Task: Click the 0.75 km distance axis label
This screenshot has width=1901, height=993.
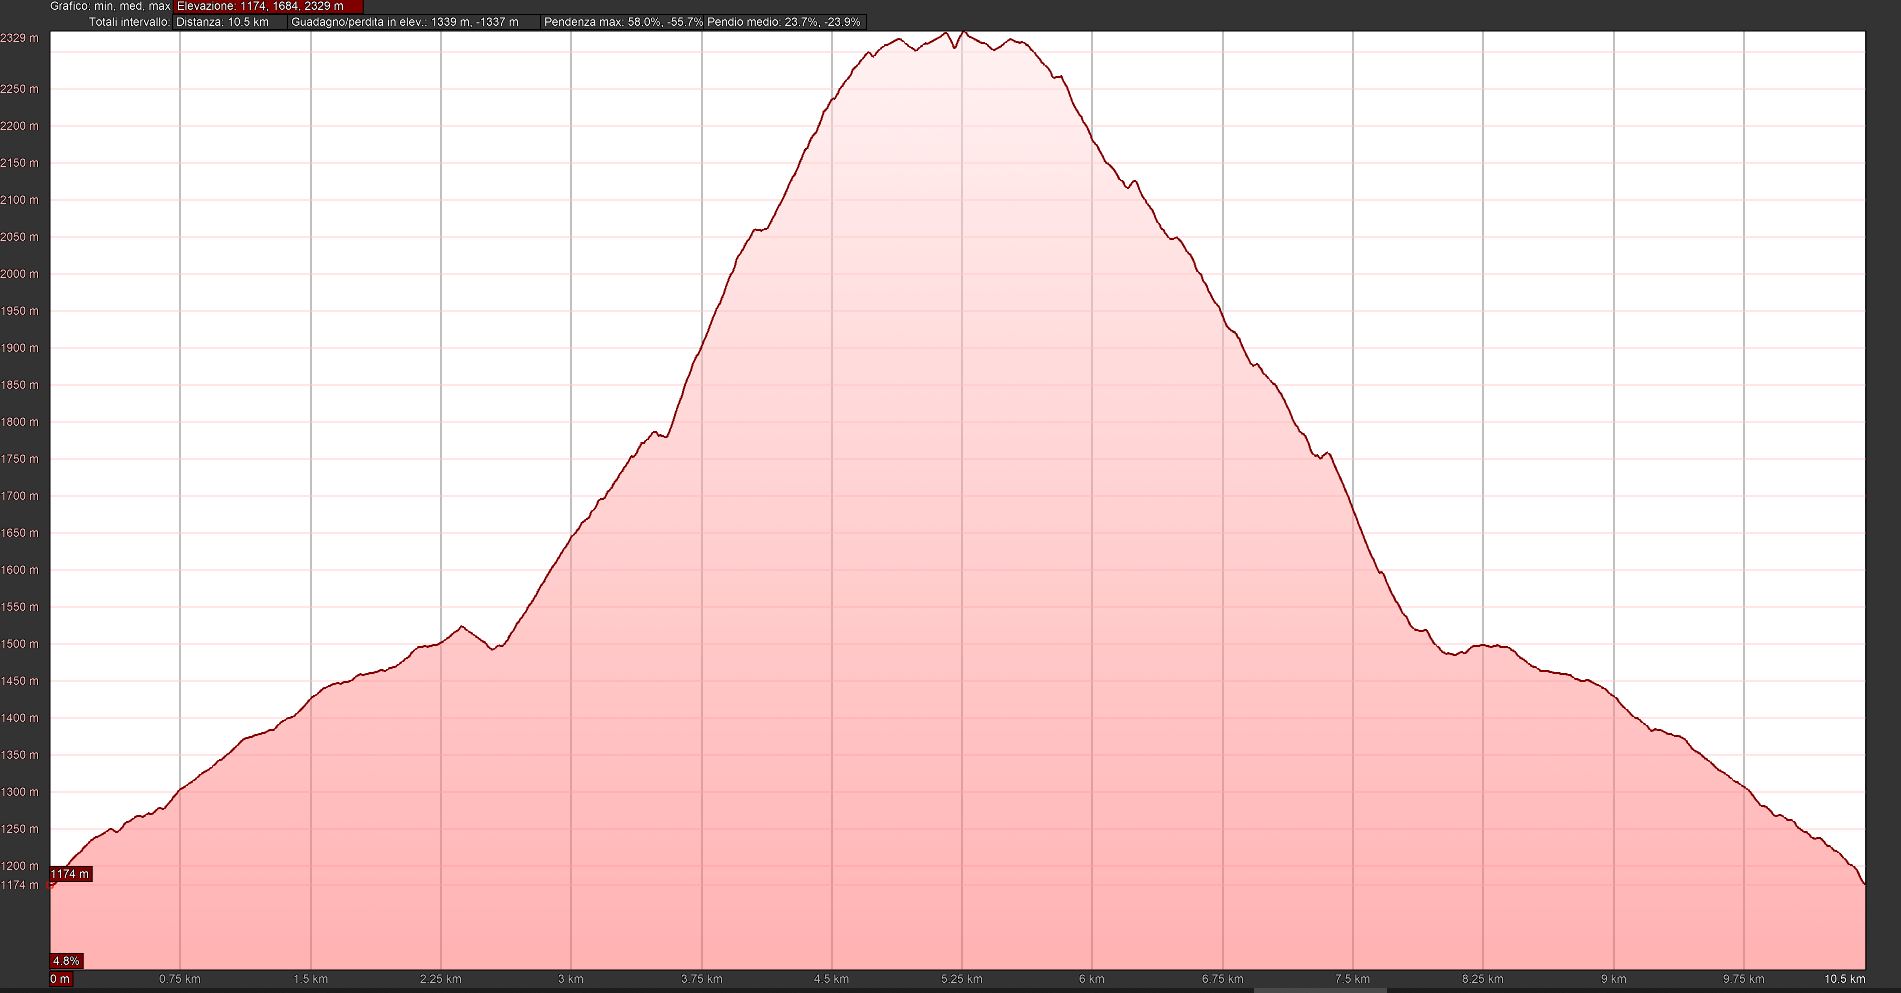Action: pyautogui.click(x=180, y=979)
